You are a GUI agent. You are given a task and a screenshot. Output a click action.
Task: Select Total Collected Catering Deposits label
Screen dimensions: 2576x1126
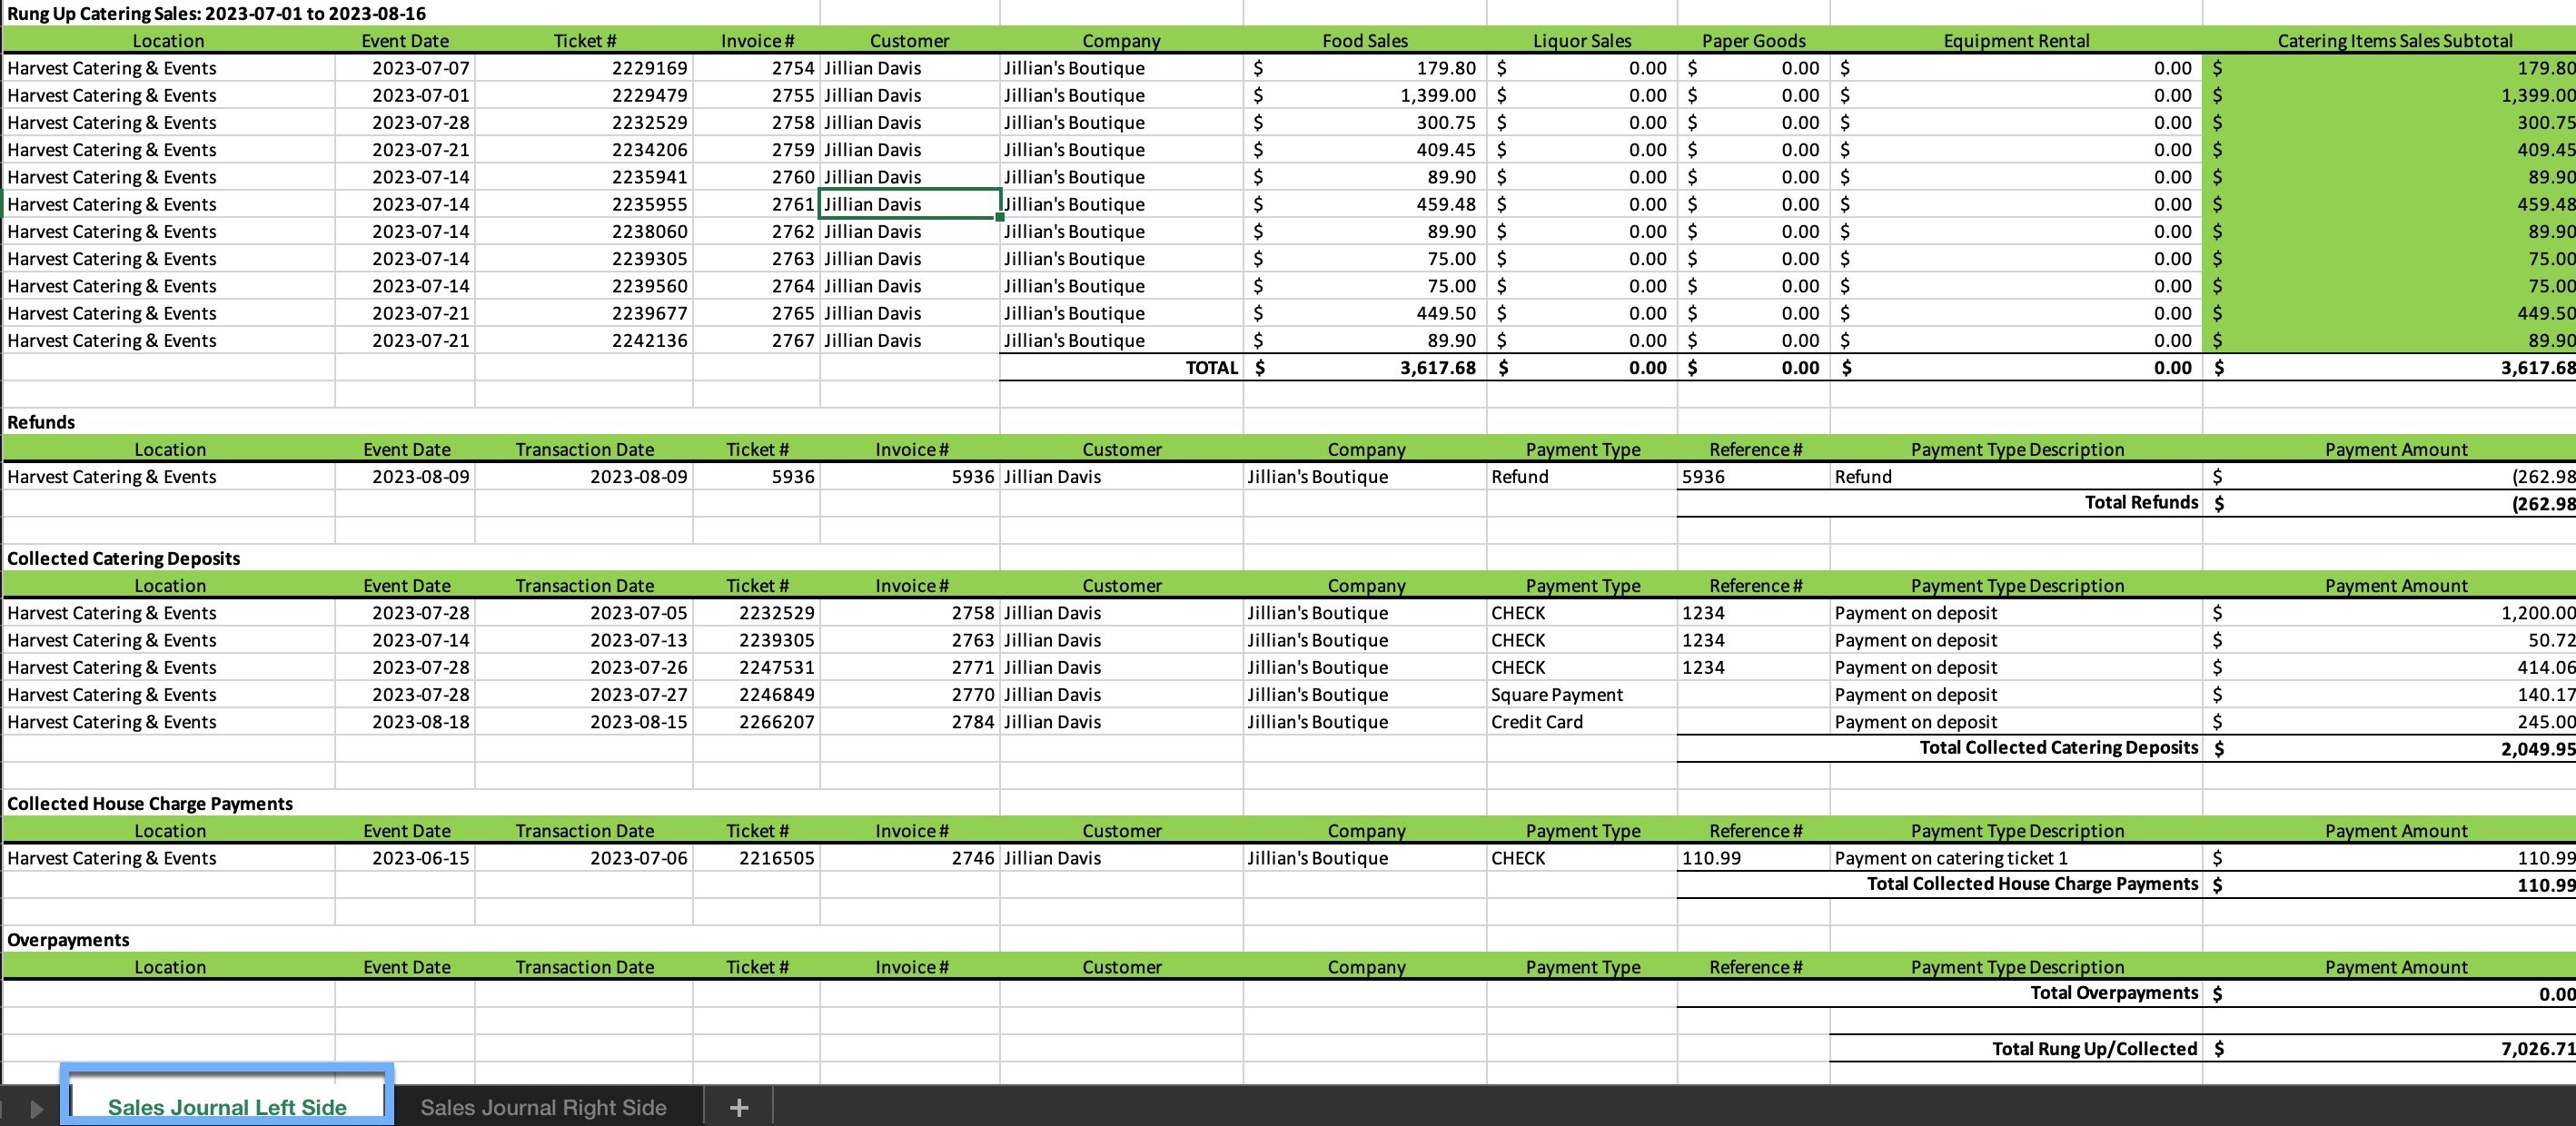point(2058,747)
